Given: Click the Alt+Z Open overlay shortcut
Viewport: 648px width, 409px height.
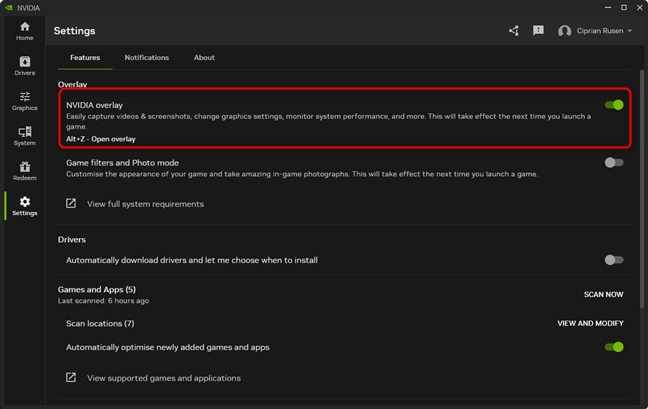Looking at the screenshot, I should click(x=101, y=139).
